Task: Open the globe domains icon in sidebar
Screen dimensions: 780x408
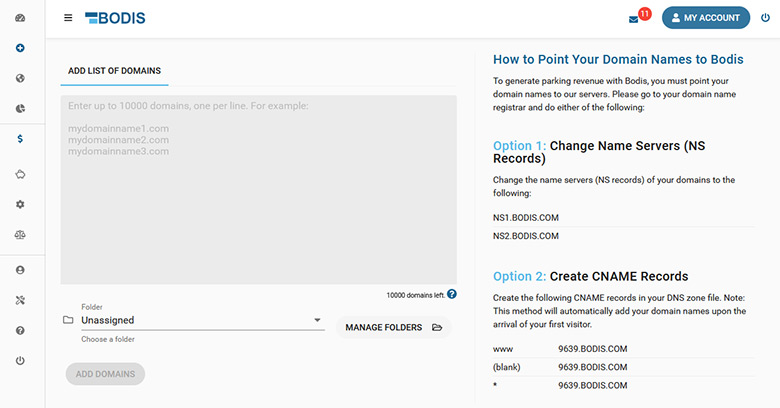Action: (20, 78)
